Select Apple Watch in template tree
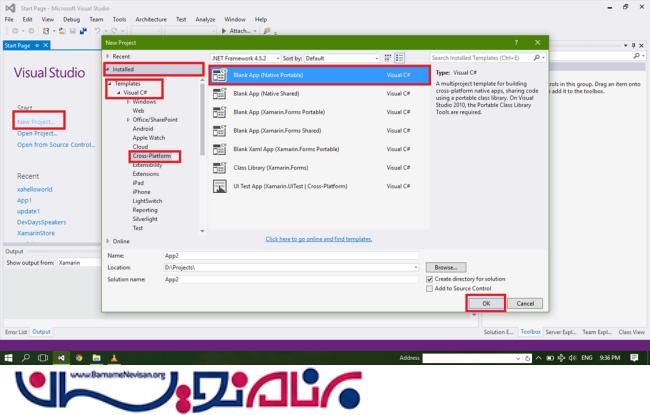The height and width of the screenshot is (415, 650). pyautogui.click(x=149, y=138)
